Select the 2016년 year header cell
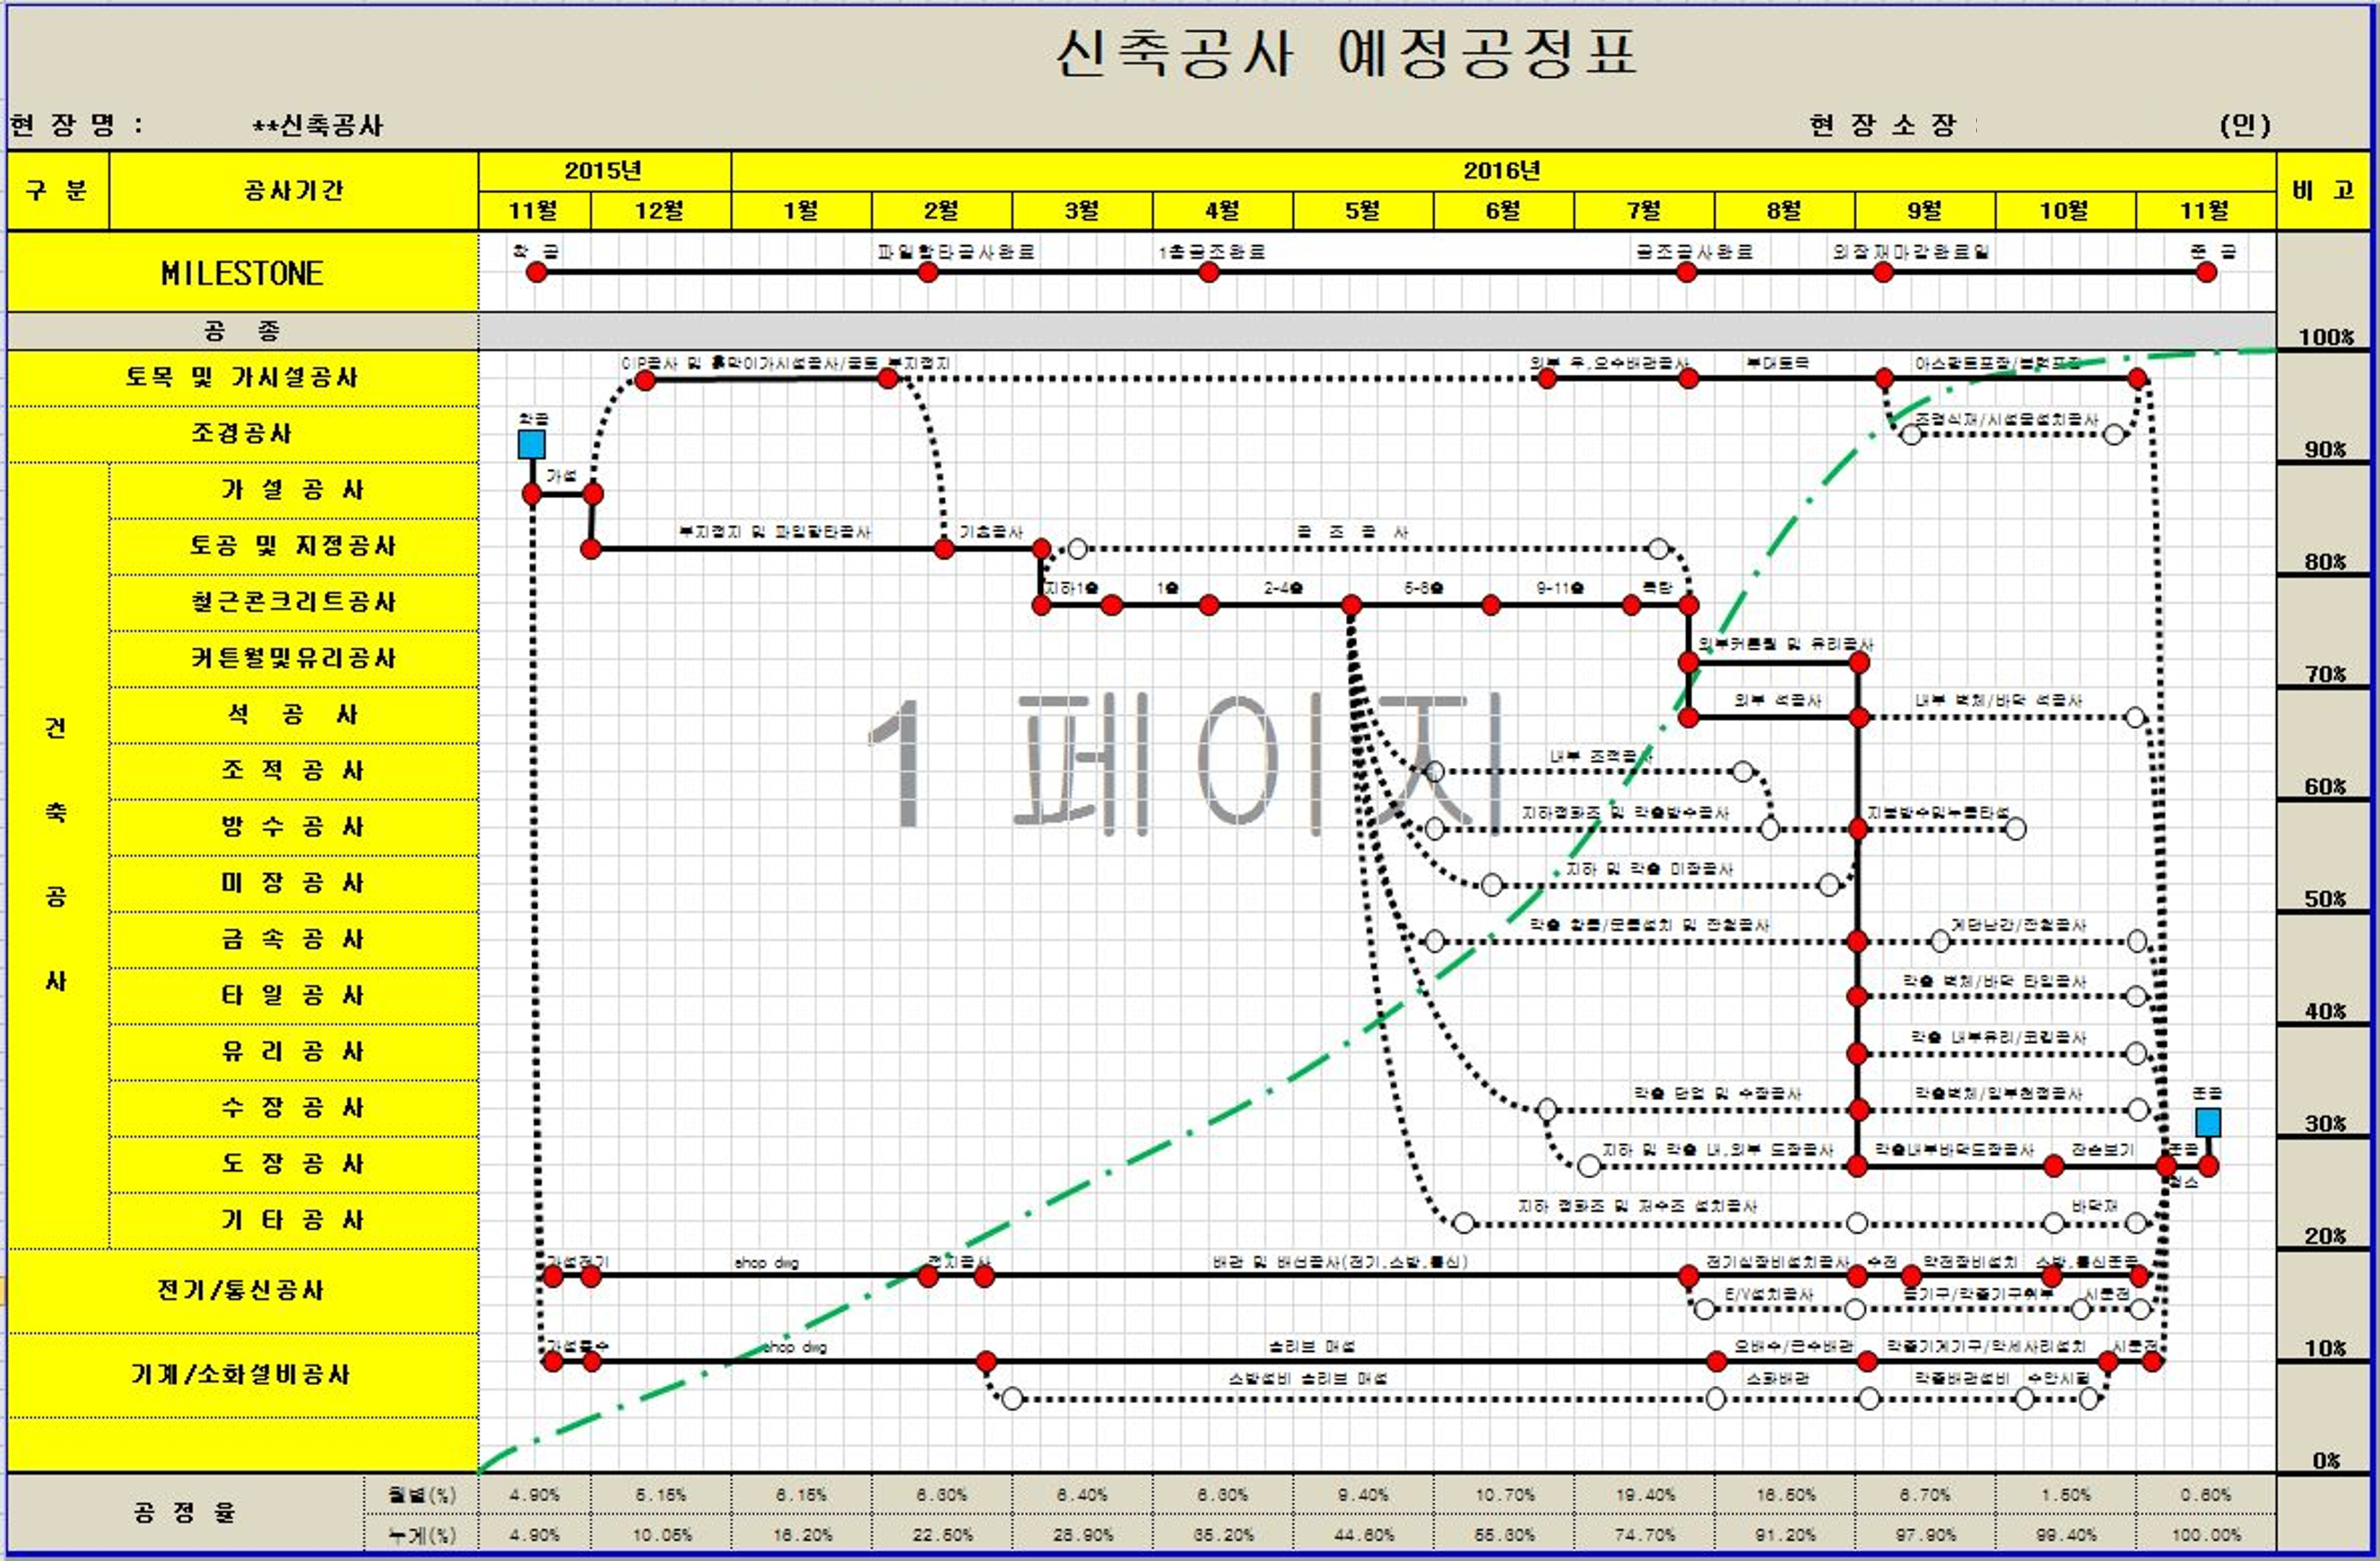This screenshot has width=2380, height=1561. (1502, 171)
